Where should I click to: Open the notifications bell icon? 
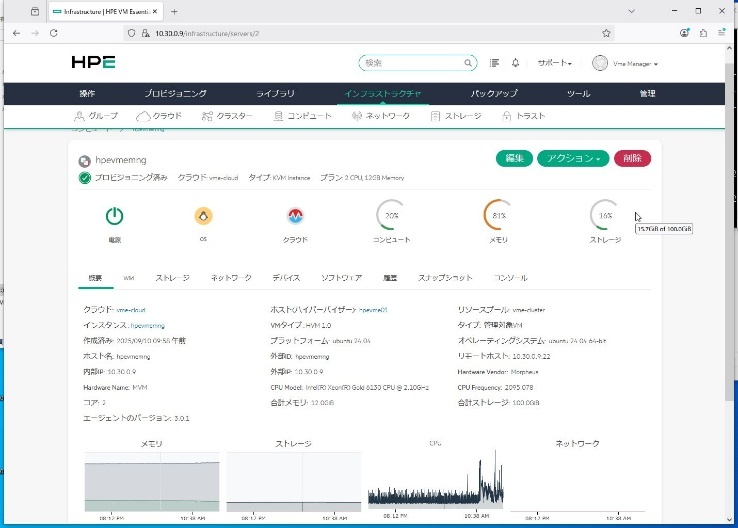[x=515, y=63]
